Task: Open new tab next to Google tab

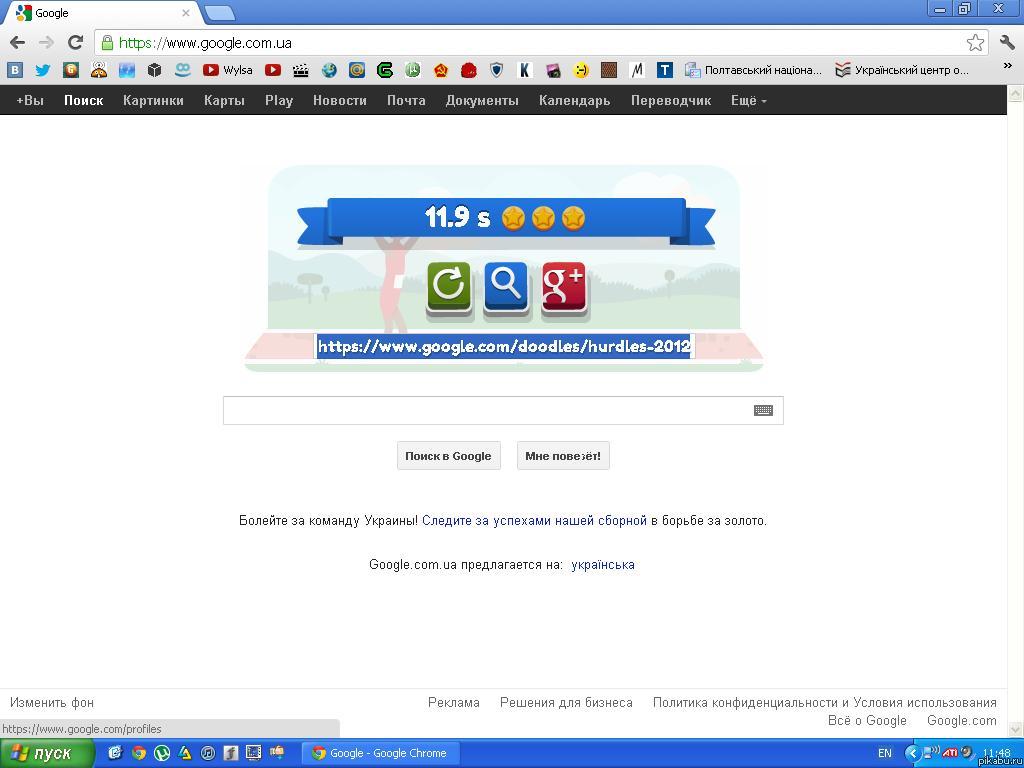Action: pos(220,13)
